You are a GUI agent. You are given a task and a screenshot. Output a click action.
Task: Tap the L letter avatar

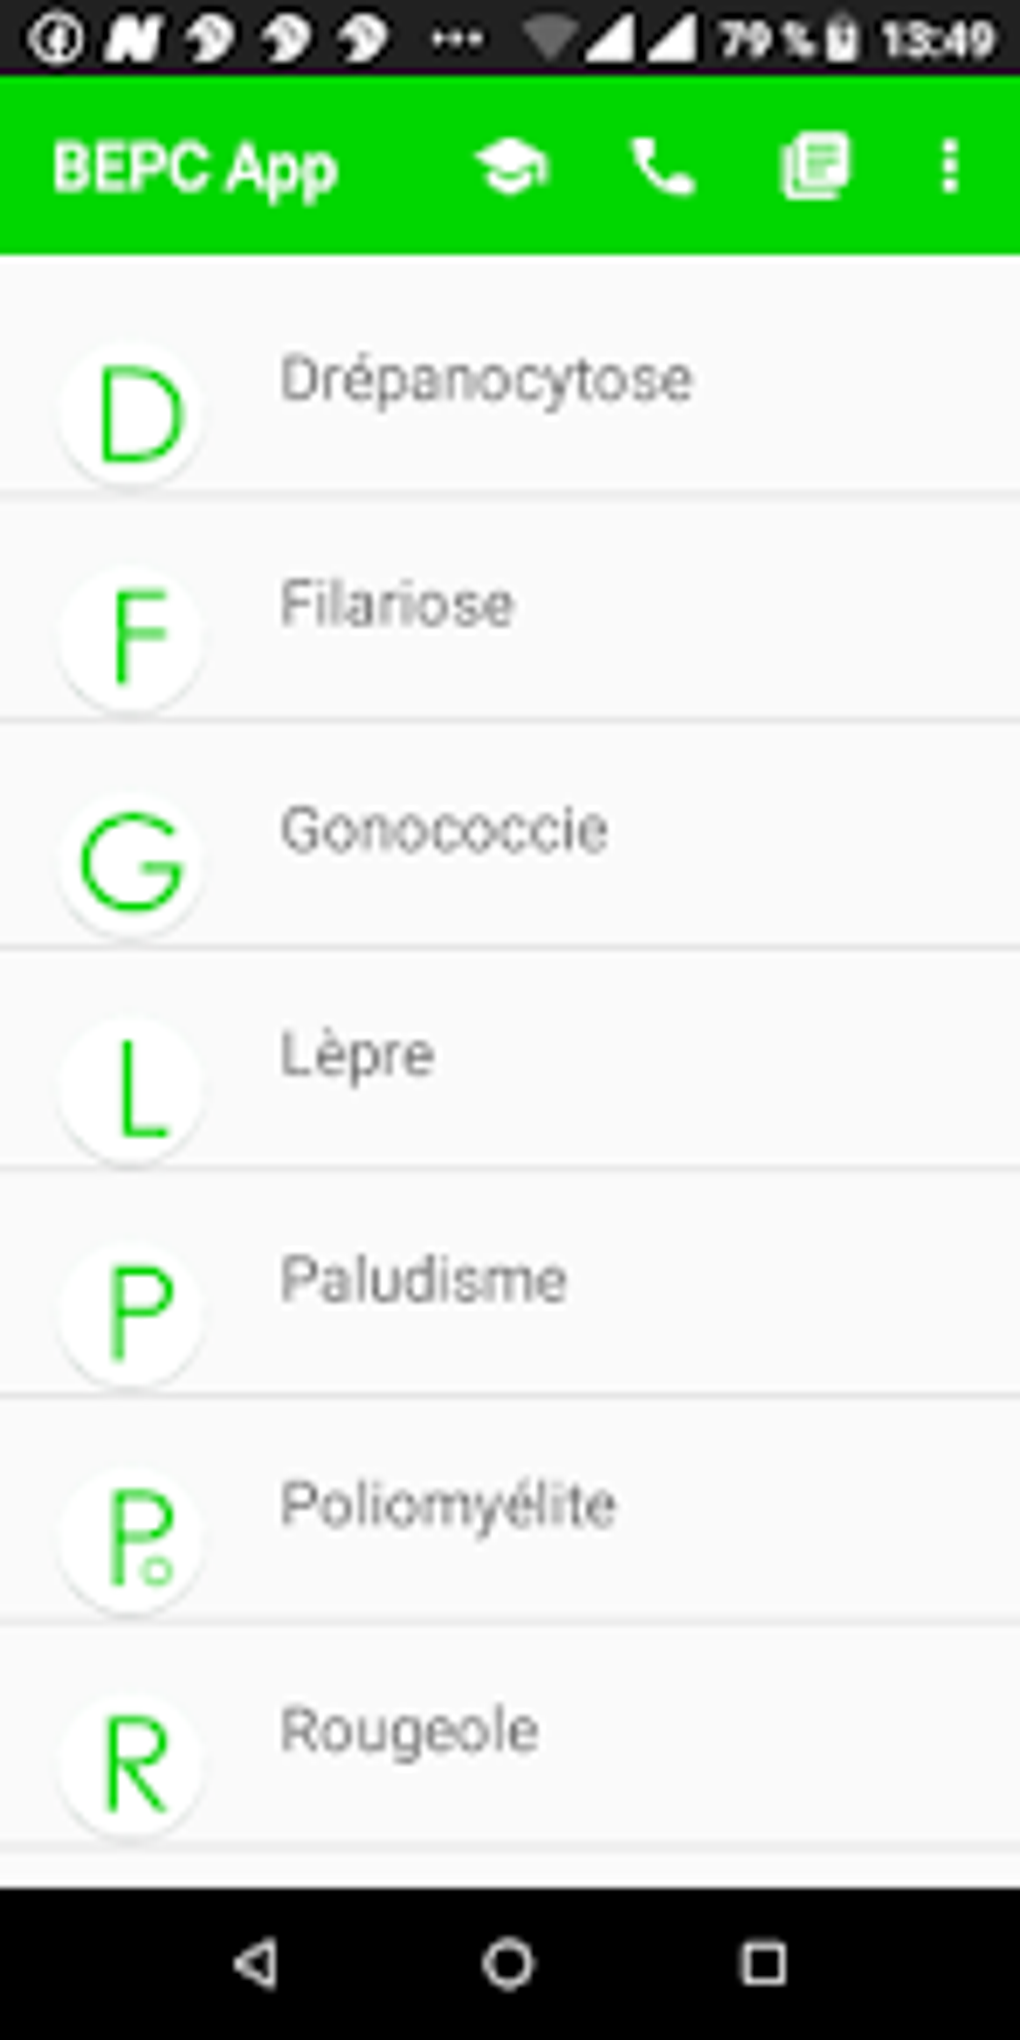(x=132, y=1088)
